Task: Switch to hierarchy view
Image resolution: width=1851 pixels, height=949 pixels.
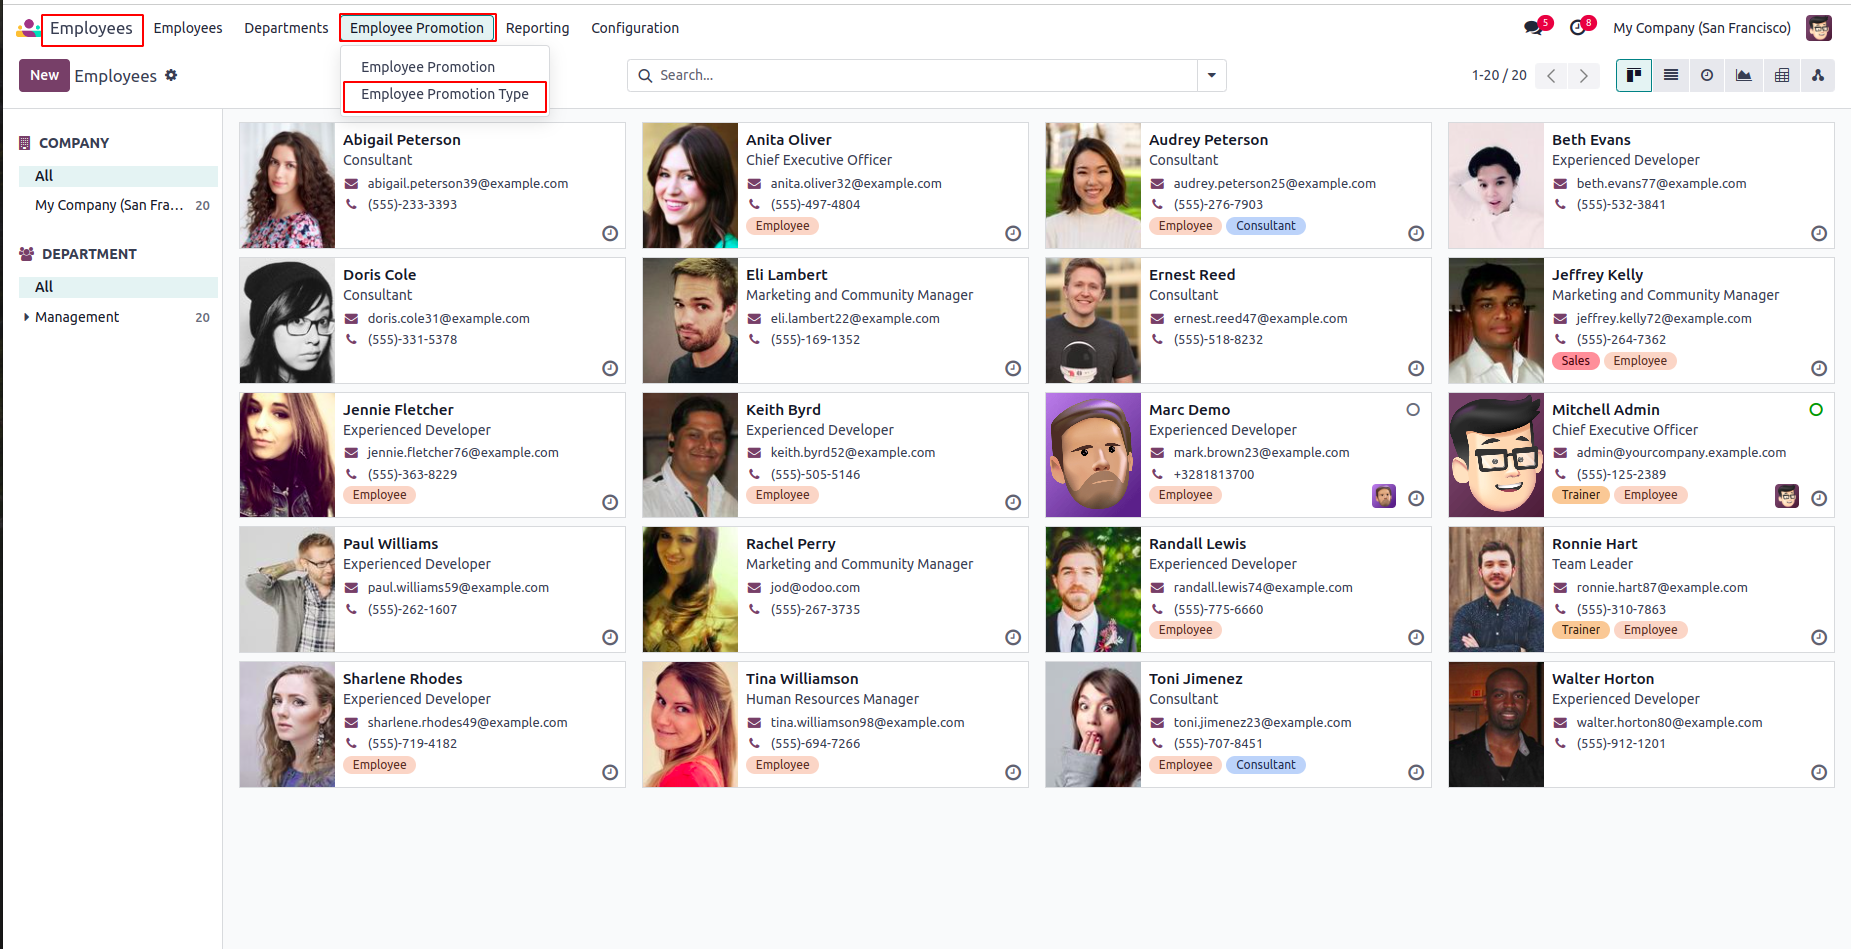Action: point(1817,75)
